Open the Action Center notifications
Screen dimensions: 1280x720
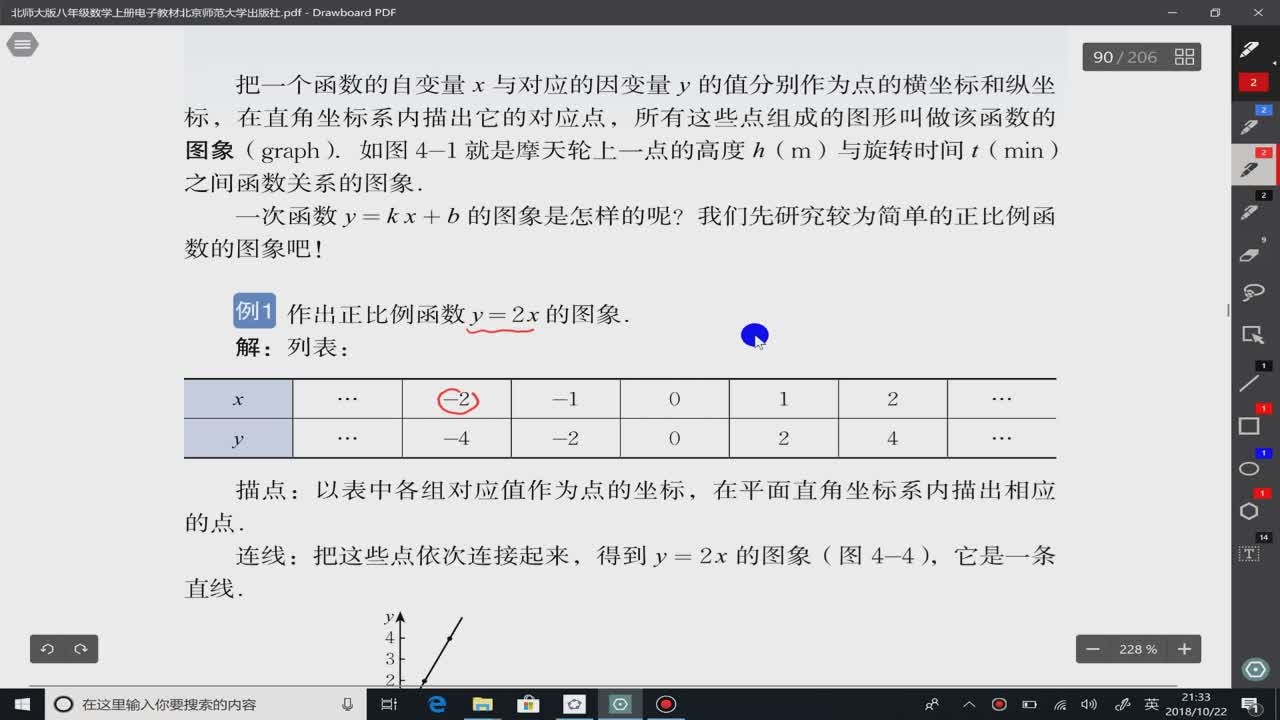[1250, 704]
